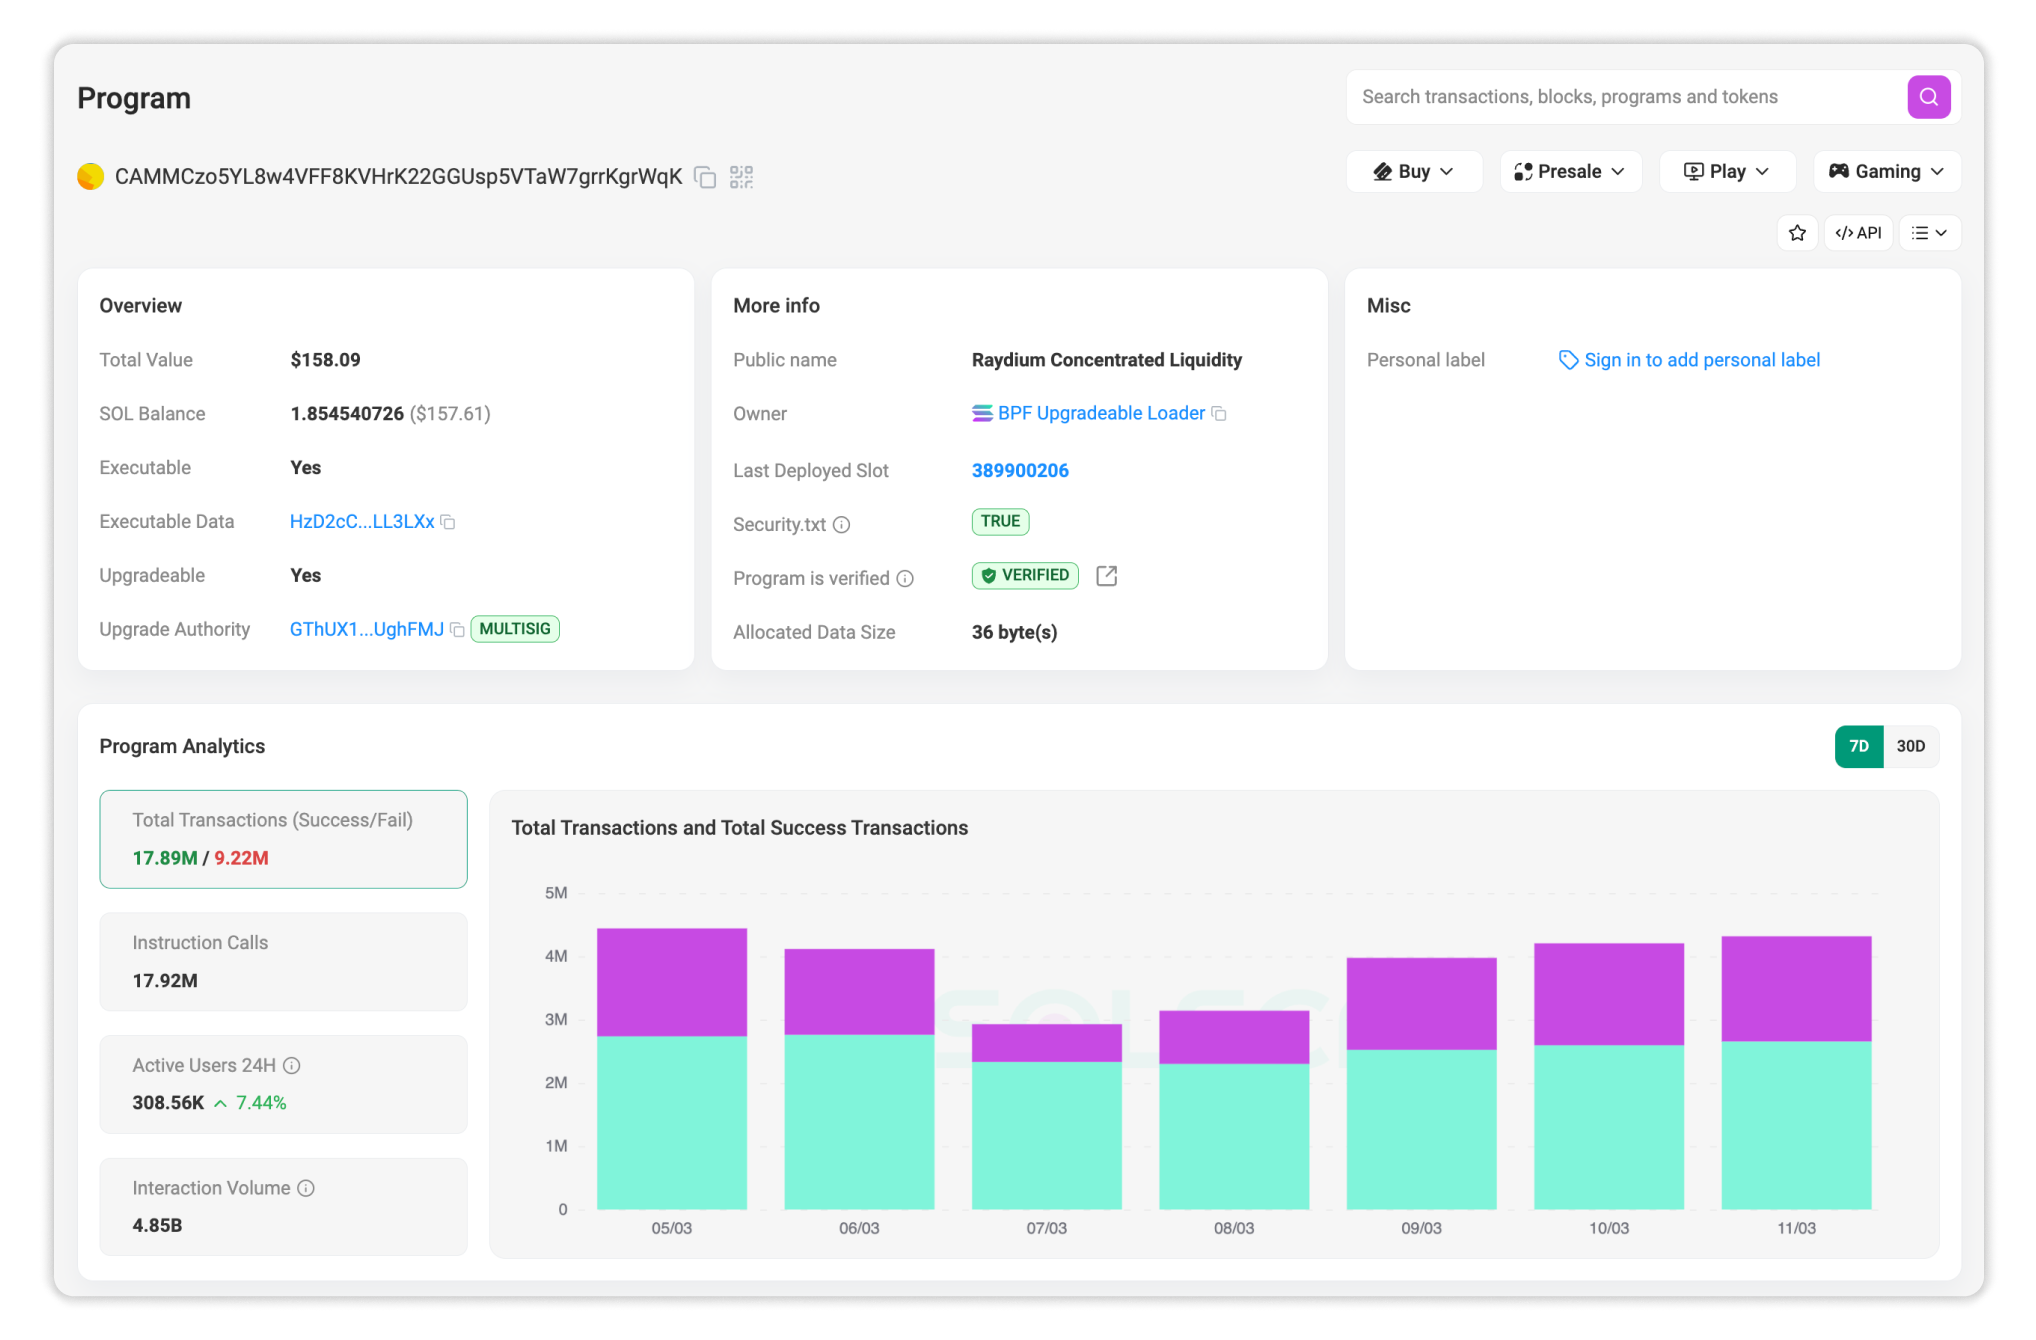Switch analytics to 7D range

pos(1858,746)
